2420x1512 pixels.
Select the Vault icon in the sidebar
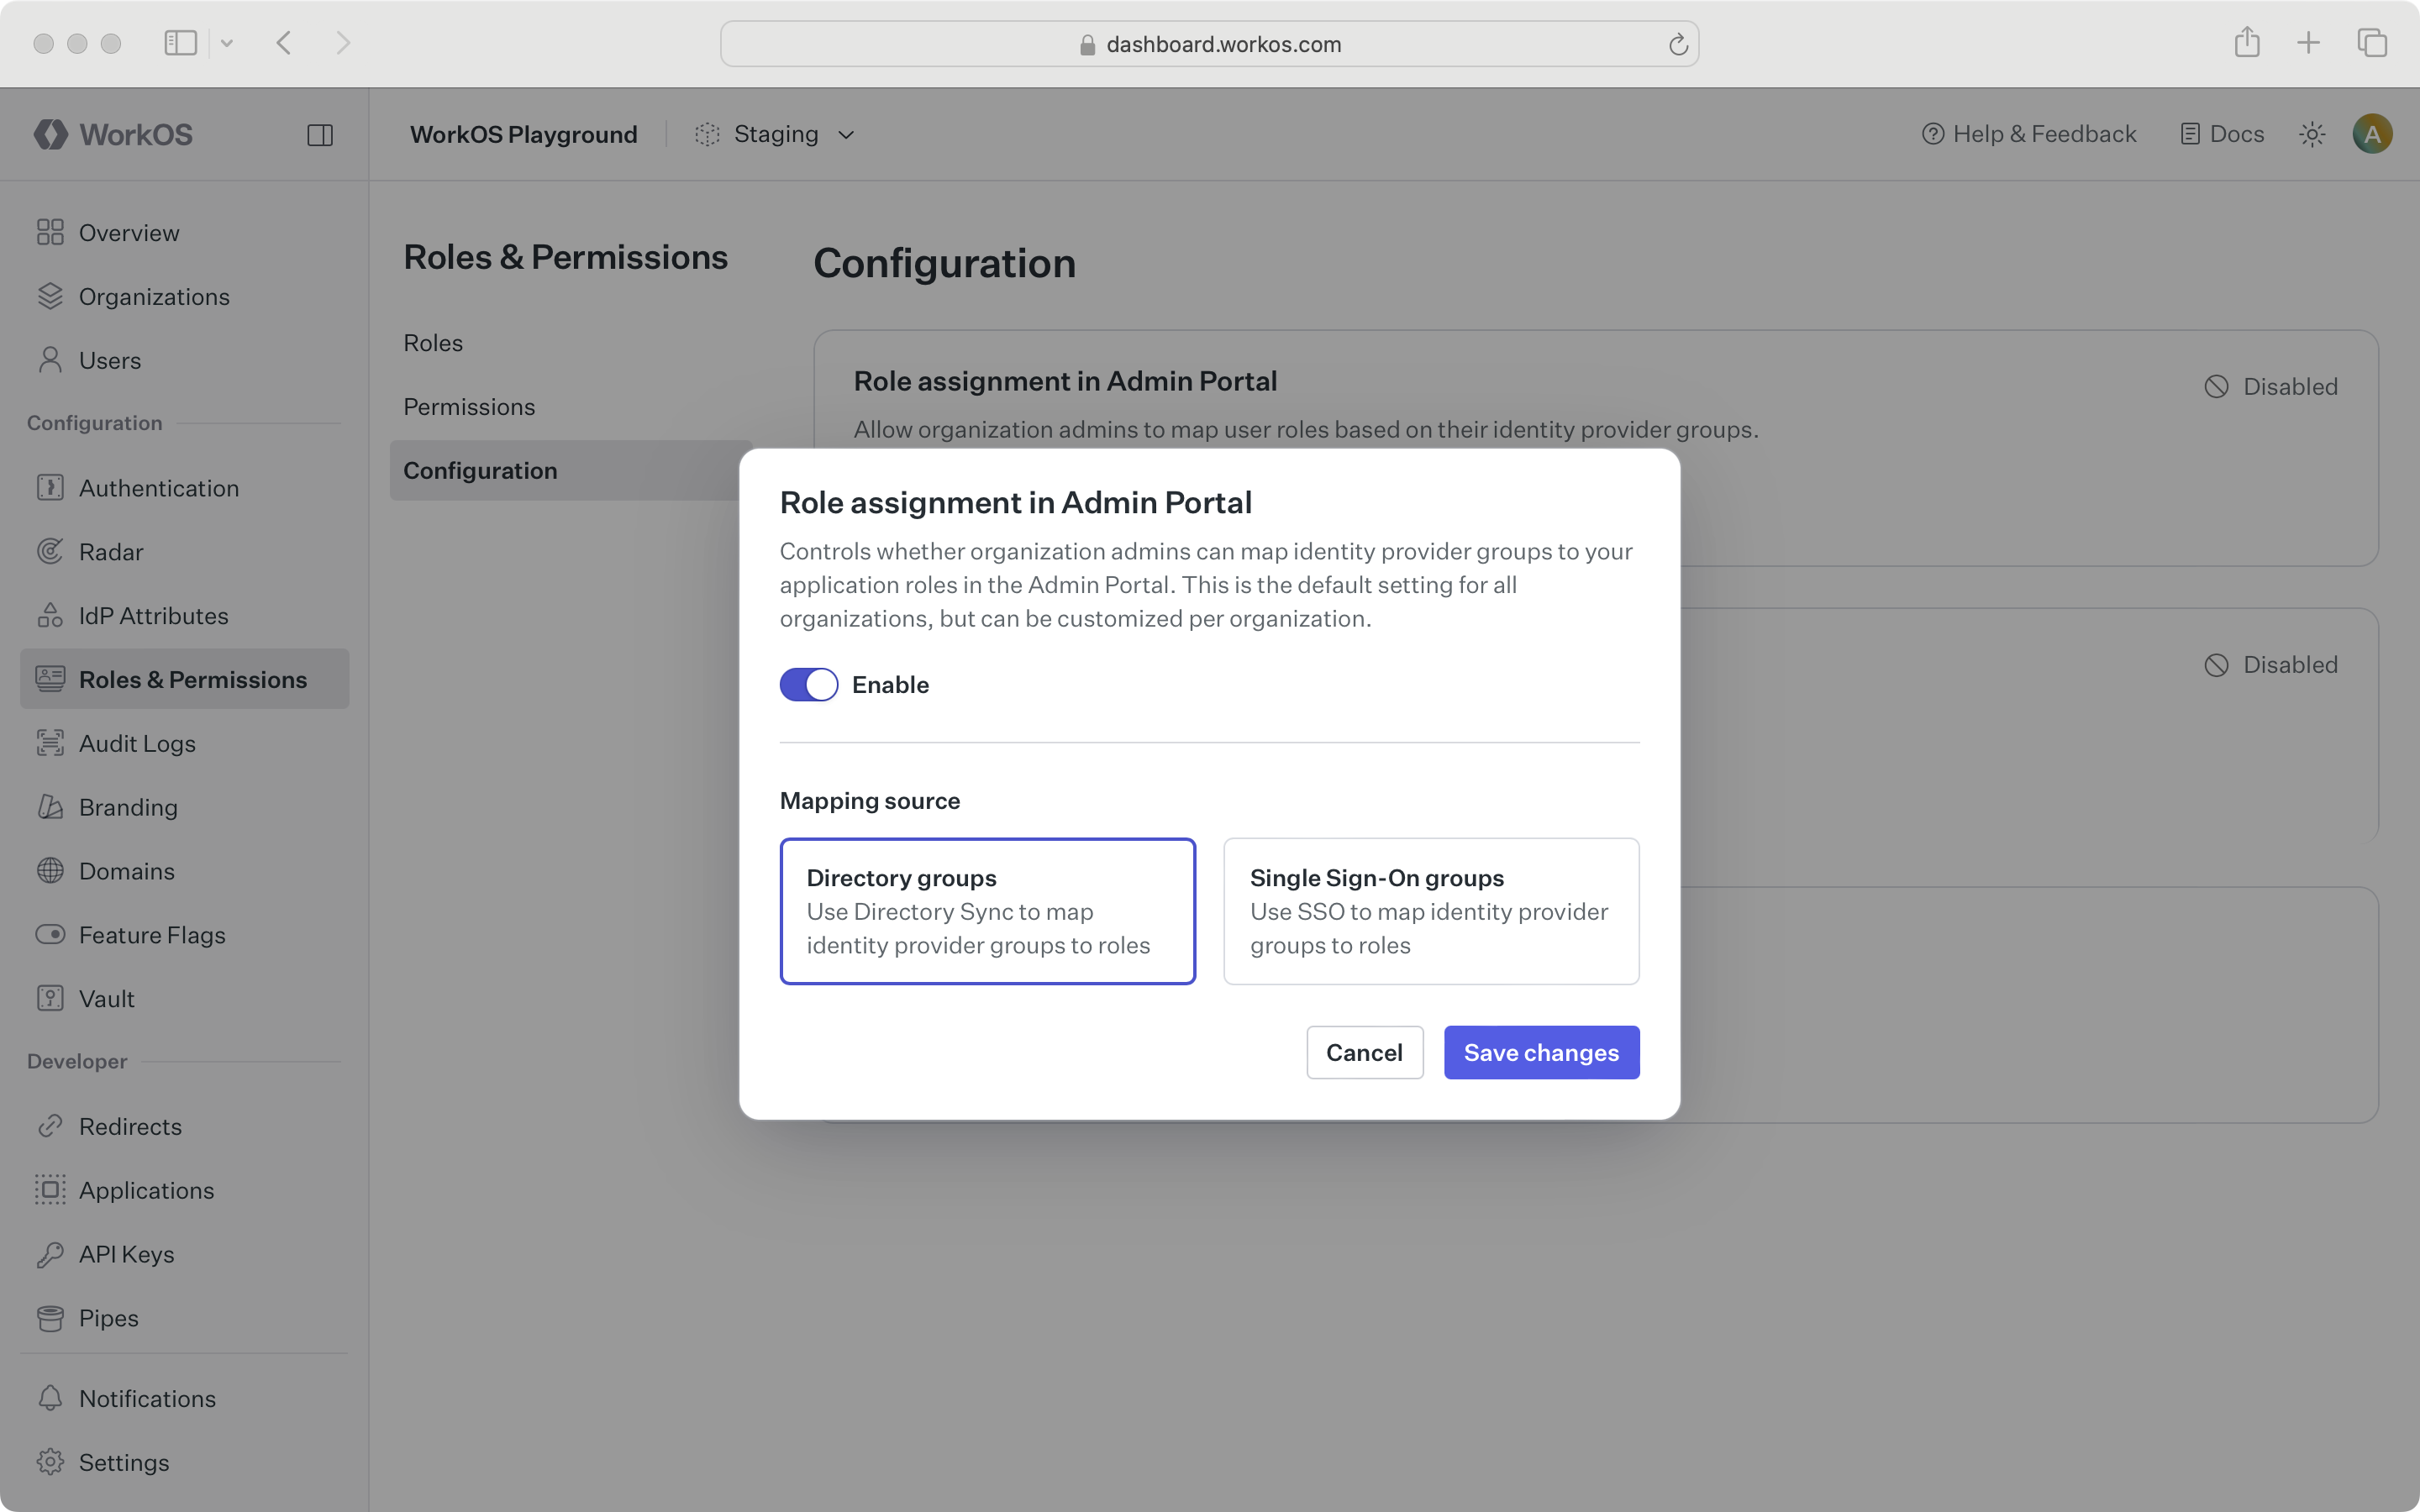pos(50,998)
